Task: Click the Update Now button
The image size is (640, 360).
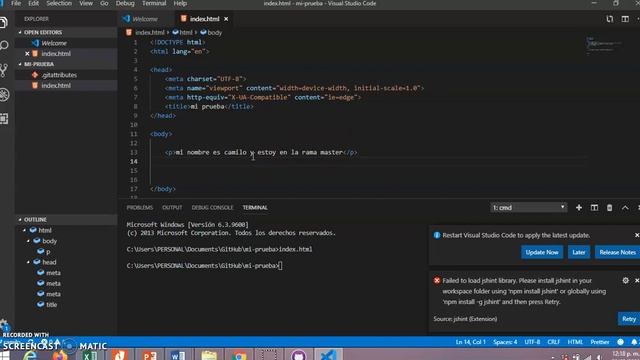Action: click(x=542, y=252)
